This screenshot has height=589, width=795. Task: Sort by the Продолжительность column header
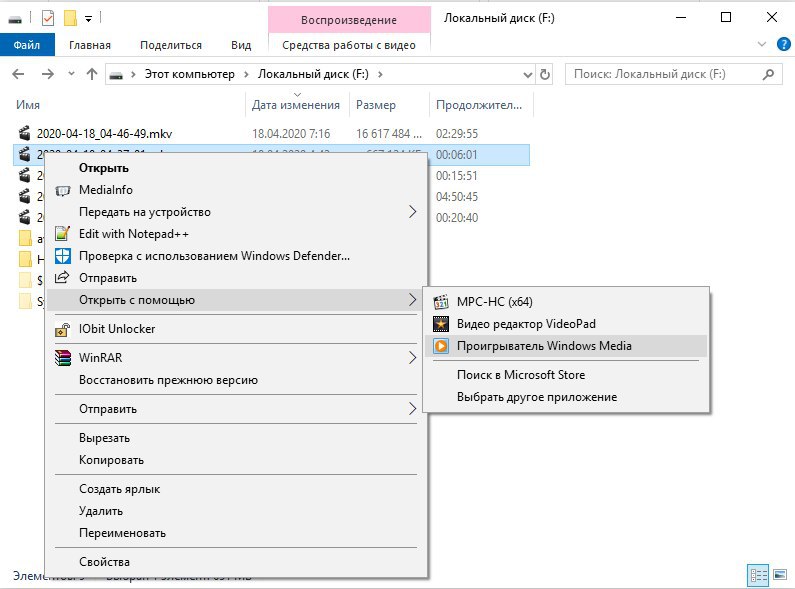(481, 105)
